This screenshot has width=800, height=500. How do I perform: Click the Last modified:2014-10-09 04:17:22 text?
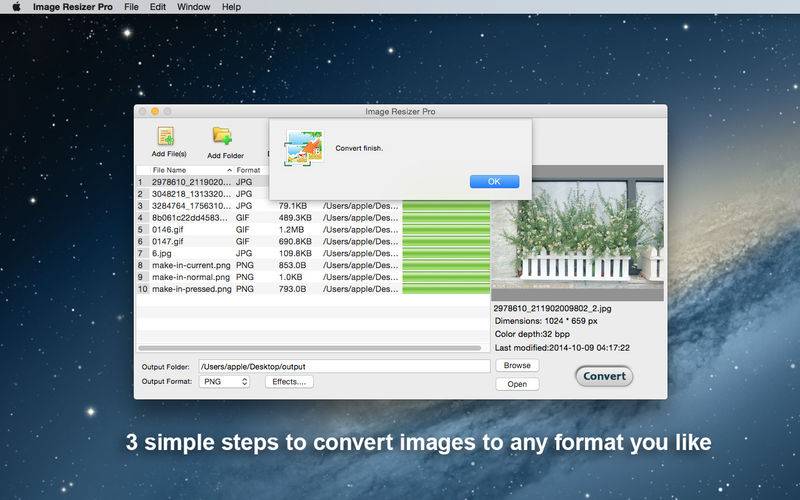pos(562,347)
